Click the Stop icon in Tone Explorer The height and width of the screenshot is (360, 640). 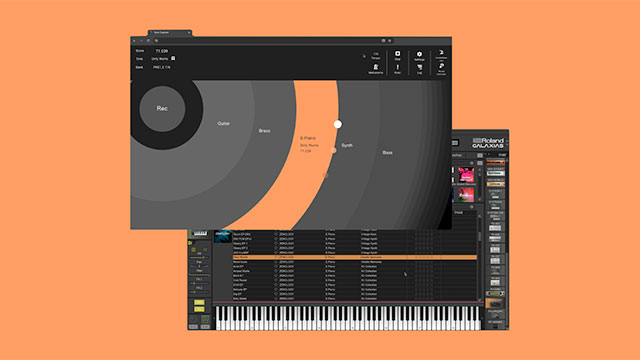pos(397,53)
